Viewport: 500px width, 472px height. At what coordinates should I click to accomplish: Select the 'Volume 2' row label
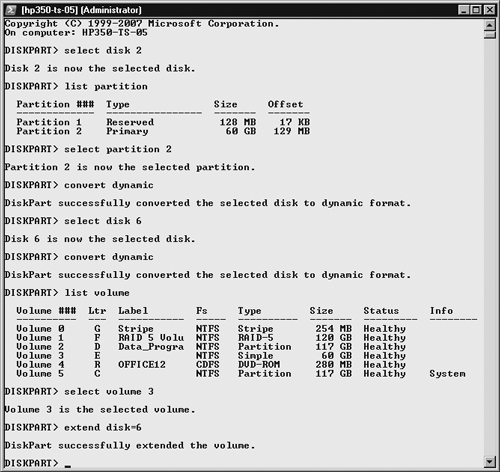point(40,347)
